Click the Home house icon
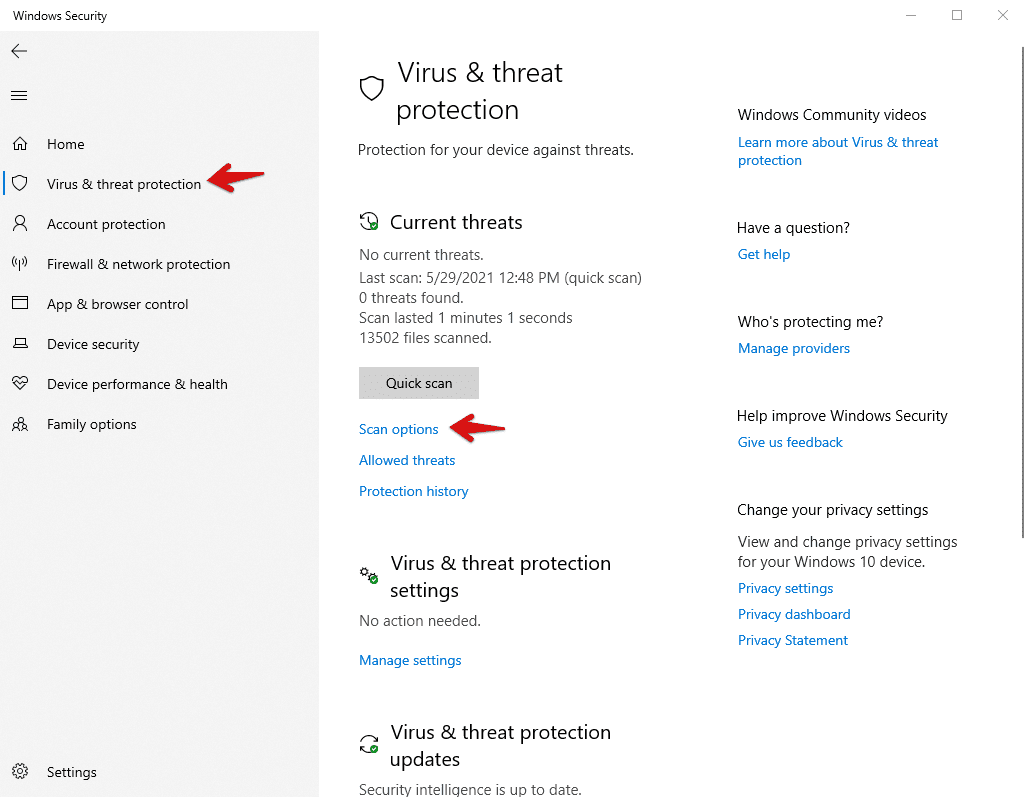The image size is (1025, 797). pos(20,144)
